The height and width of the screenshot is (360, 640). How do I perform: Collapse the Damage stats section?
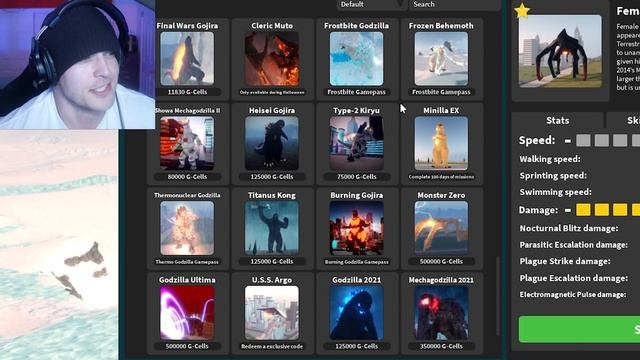point(567,210)
